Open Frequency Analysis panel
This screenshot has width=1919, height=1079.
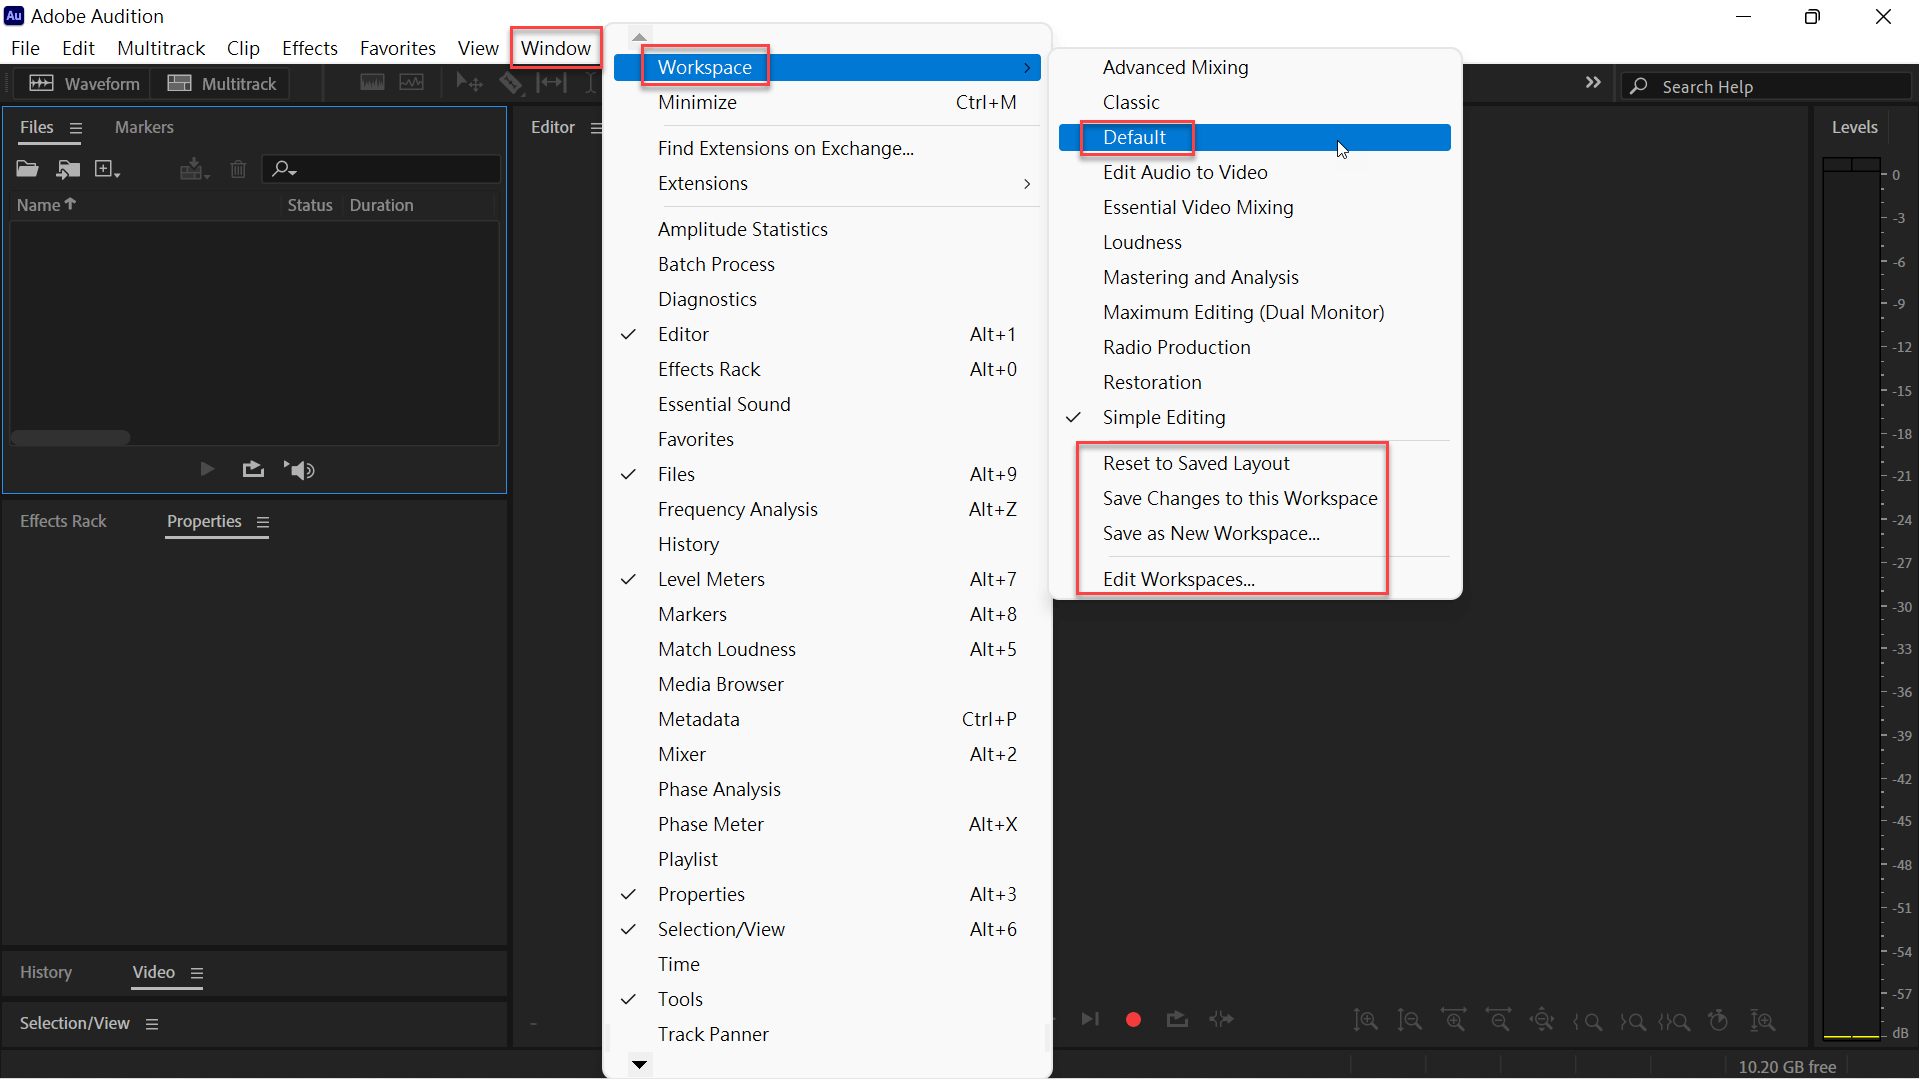click(827, 509)
